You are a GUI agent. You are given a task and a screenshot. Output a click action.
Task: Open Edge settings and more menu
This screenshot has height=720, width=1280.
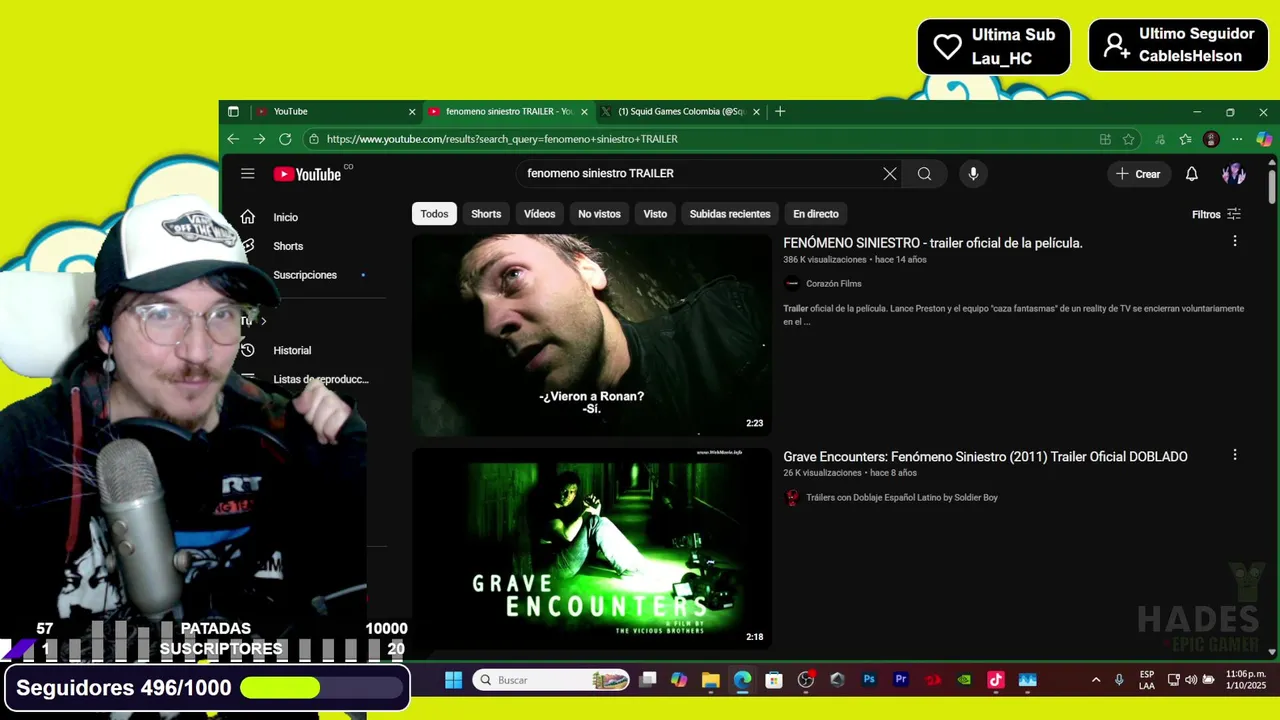[1237, 139]
